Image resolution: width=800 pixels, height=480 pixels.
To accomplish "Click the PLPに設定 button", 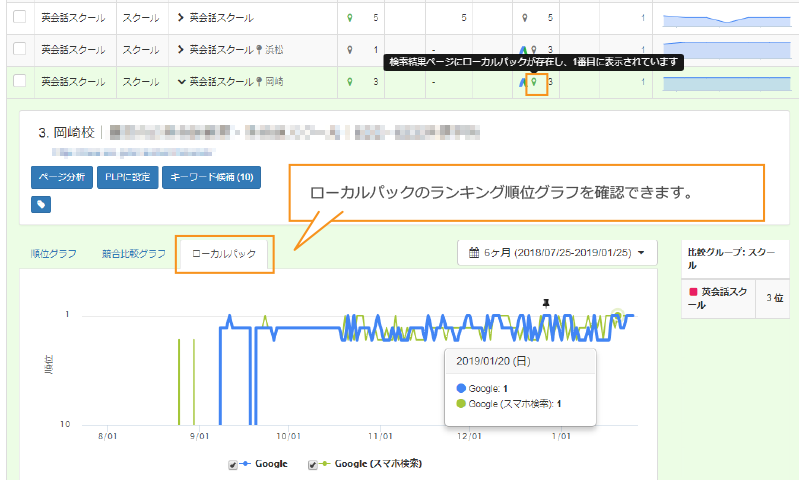I will pyautogui.click(x=128, y=177).
